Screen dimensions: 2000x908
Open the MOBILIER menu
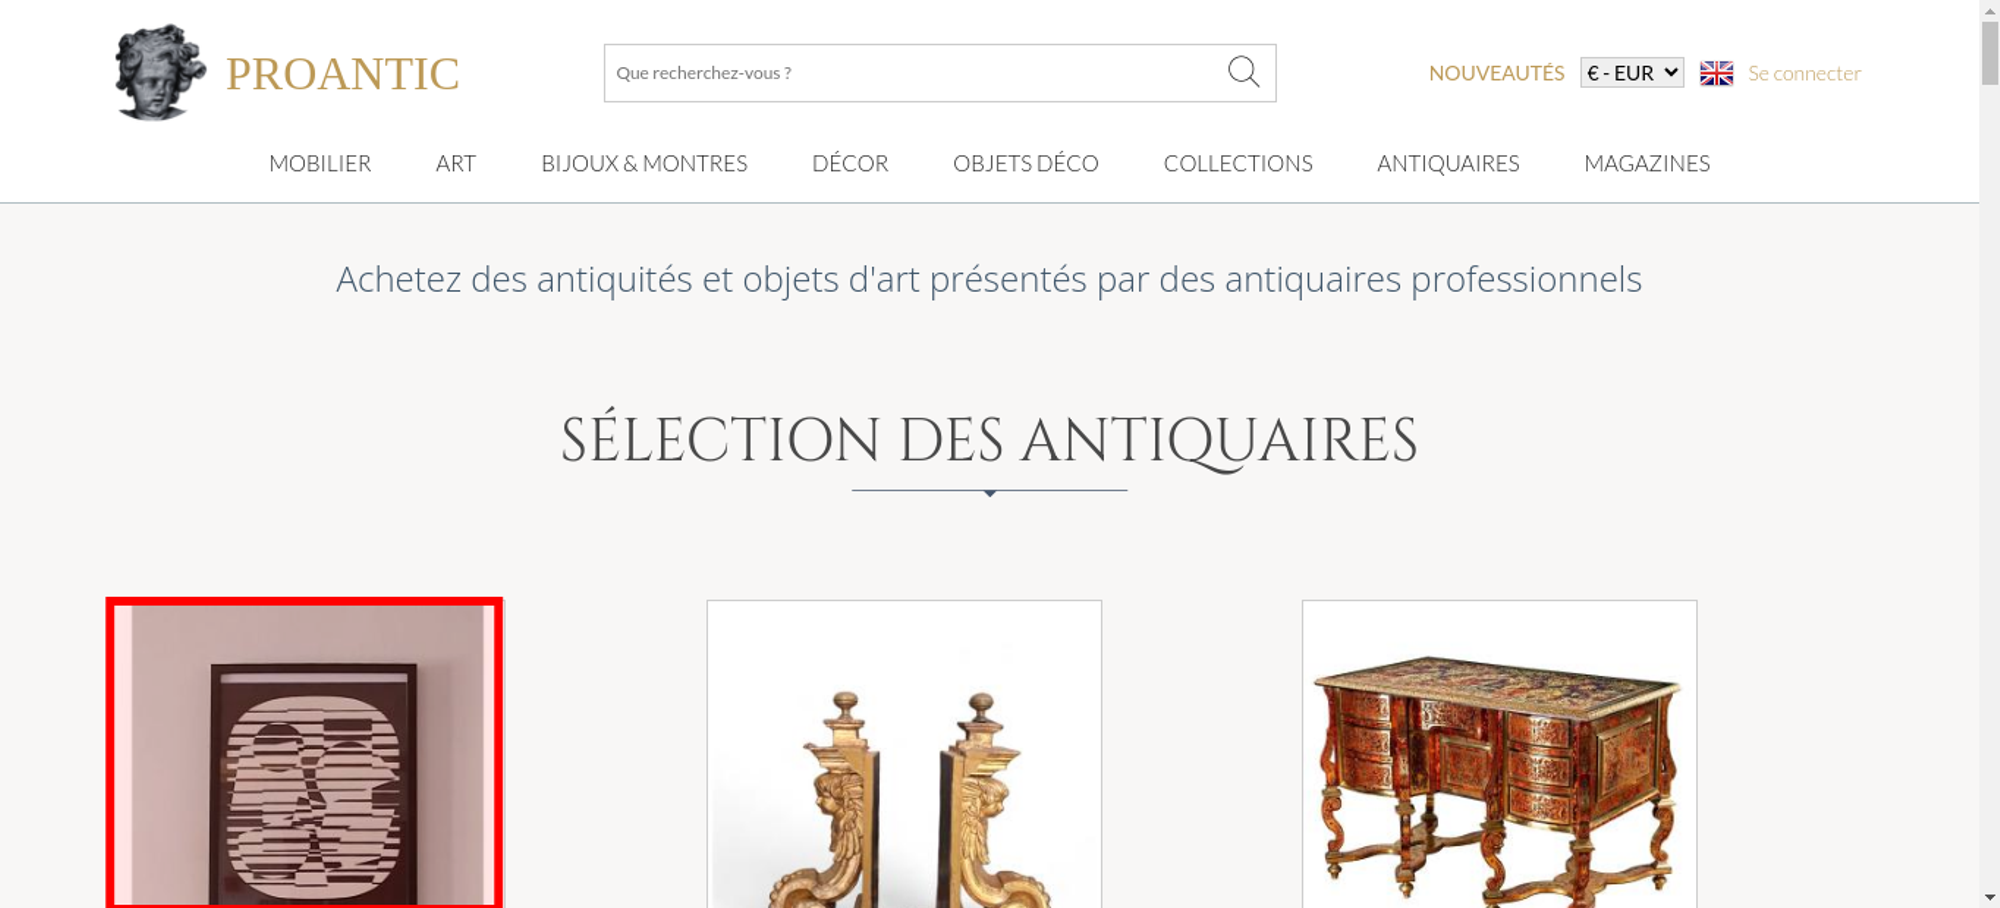coord(320,163)
